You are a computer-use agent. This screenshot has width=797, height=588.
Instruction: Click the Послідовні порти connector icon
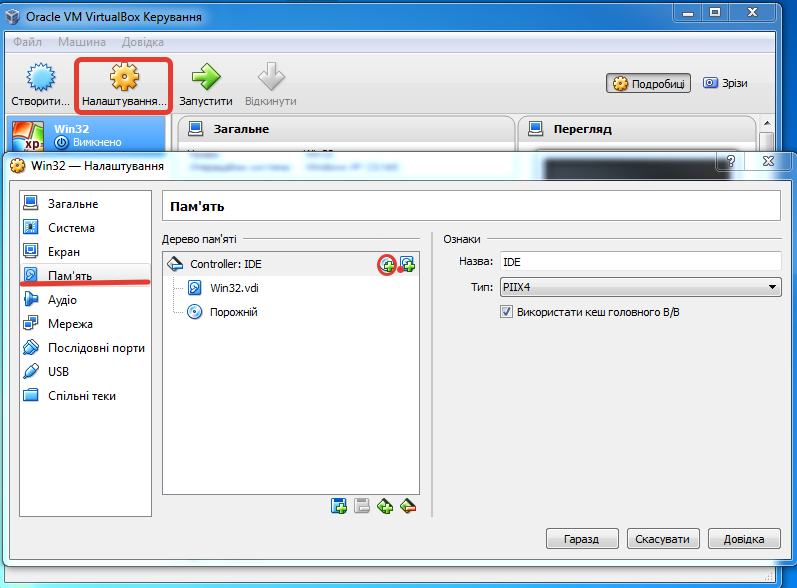click(31, 347)
